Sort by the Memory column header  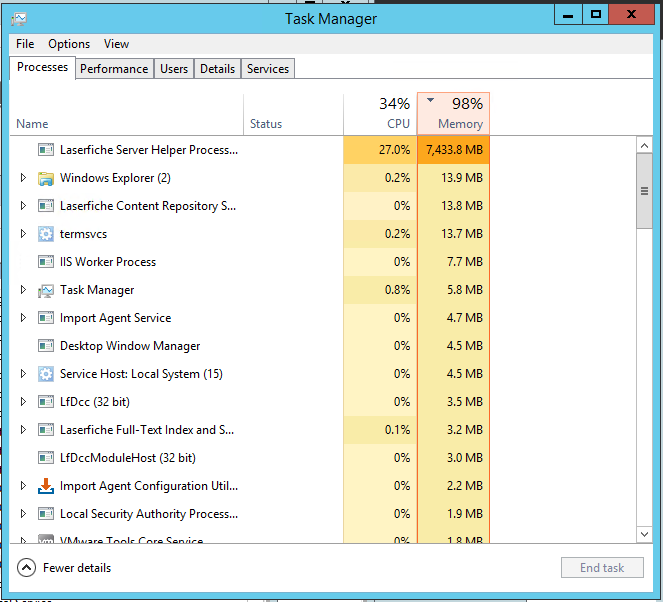tap(453, 114)
